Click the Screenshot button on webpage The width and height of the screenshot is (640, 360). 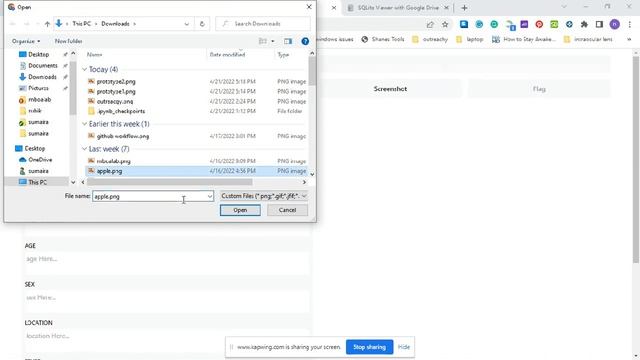(390, 89)
